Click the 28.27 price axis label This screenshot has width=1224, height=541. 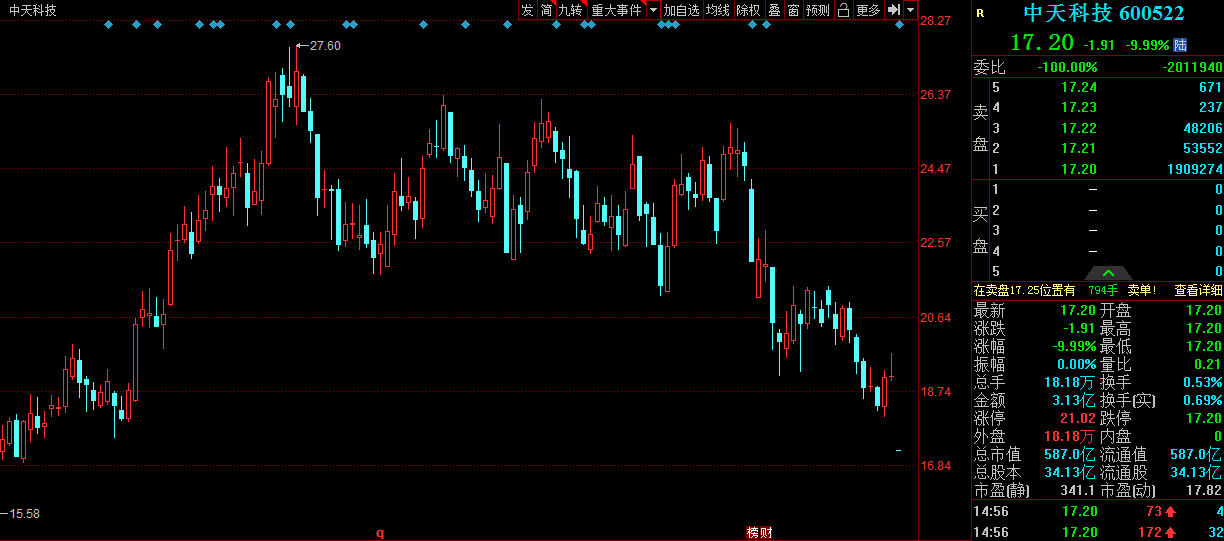pos(937,20)
